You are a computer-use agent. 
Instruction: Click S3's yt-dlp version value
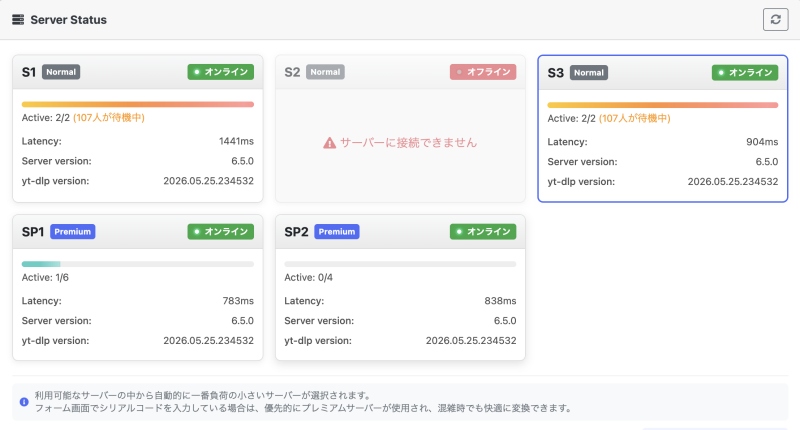click(733, 182)
